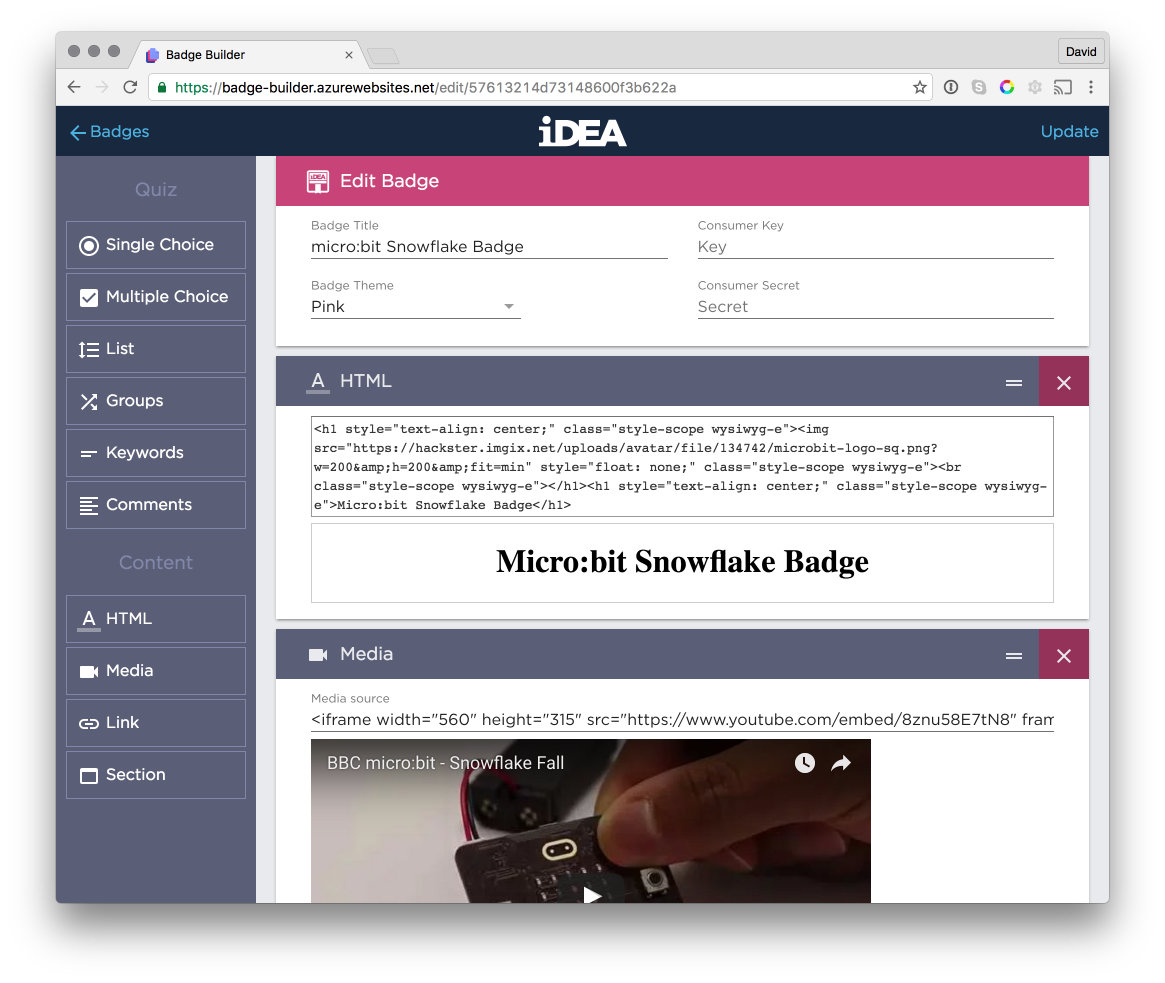Click the video Watch Later clock icon
The width and height of the screenshot is (1165, 983).
coord(805,763)
